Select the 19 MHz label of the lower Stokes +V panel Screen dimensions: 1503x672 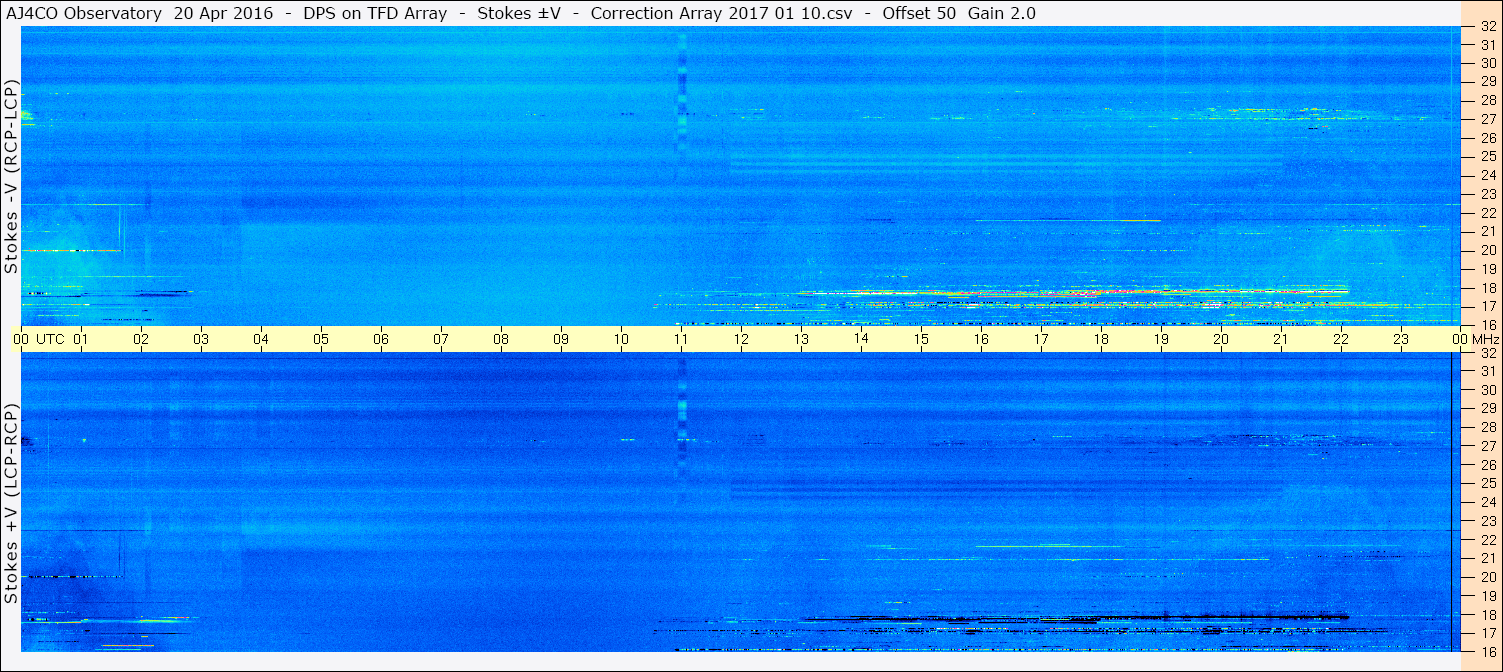[x=1488, y=596]
